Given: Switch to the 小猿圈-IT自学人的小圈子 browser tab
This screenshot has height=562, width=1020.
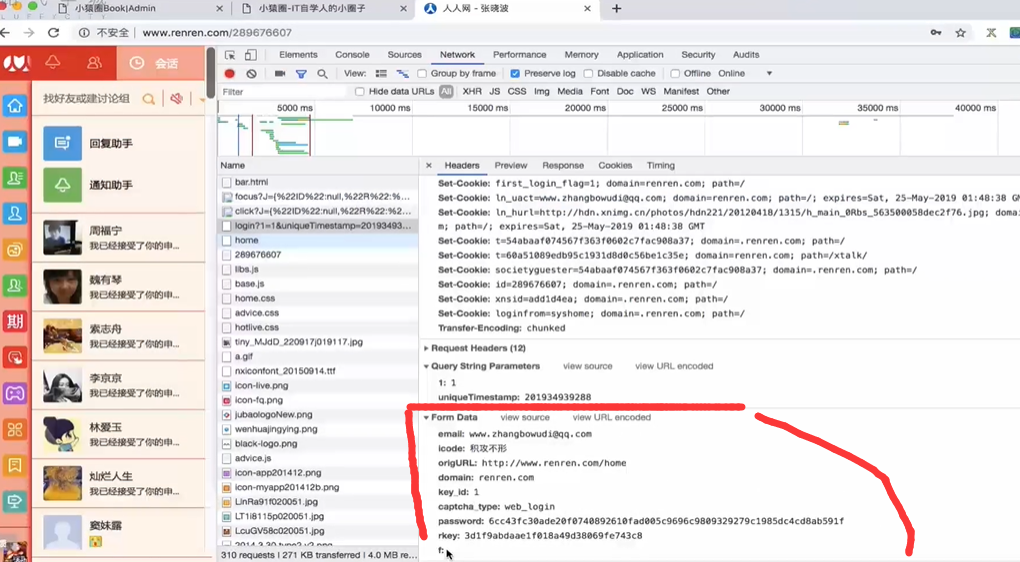Looking at the screenshot, I should click(322, 8).
